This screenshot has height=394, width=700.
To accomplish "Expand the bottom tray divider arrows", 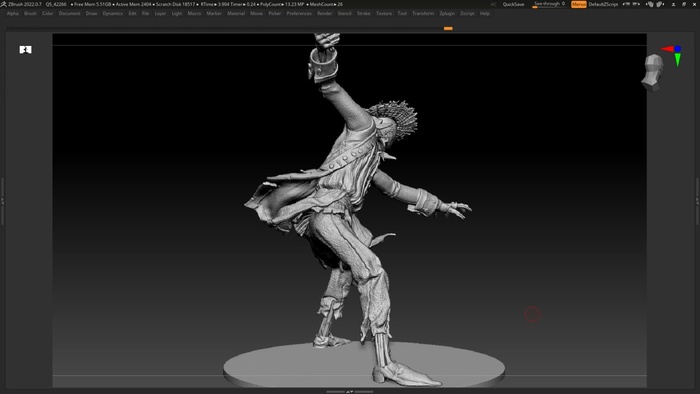I will click(350, 391).
